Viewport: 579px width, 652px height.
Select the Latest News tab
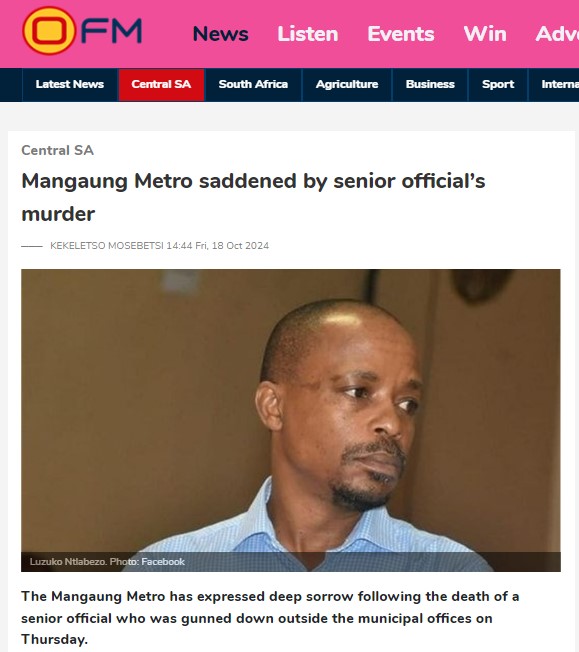pyautogui.click(x=70, y=84)
